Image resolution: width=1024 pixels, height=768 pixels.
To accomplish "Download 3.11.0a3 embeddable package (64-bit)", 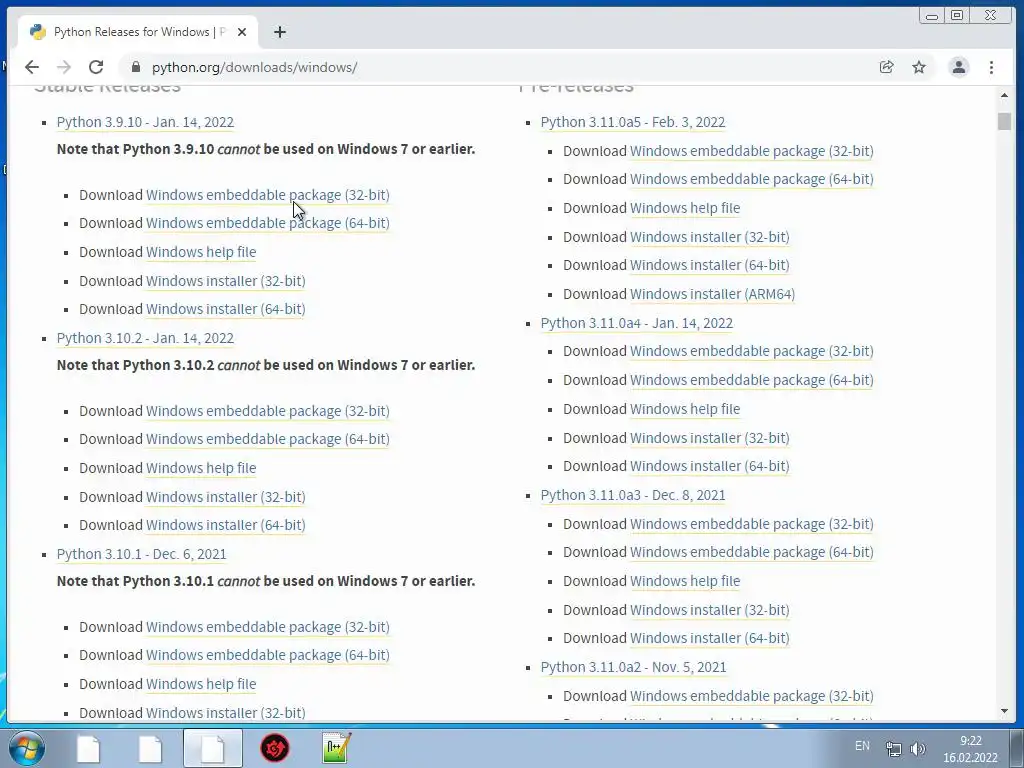I will coord(752,552).
